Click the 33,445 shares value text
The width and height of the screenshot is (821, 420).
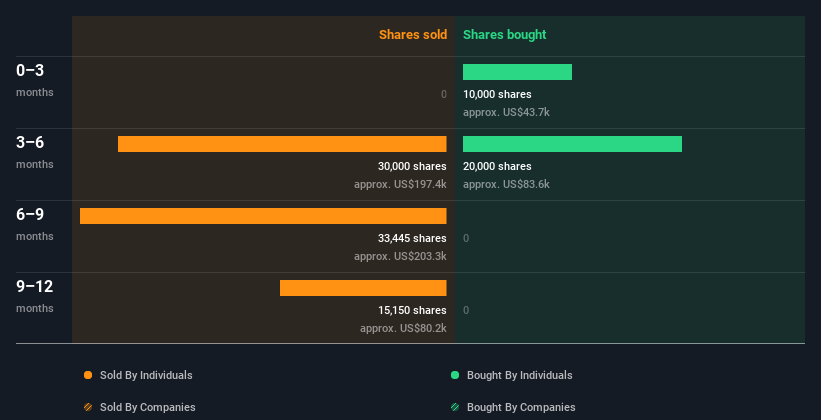(412, 238)
